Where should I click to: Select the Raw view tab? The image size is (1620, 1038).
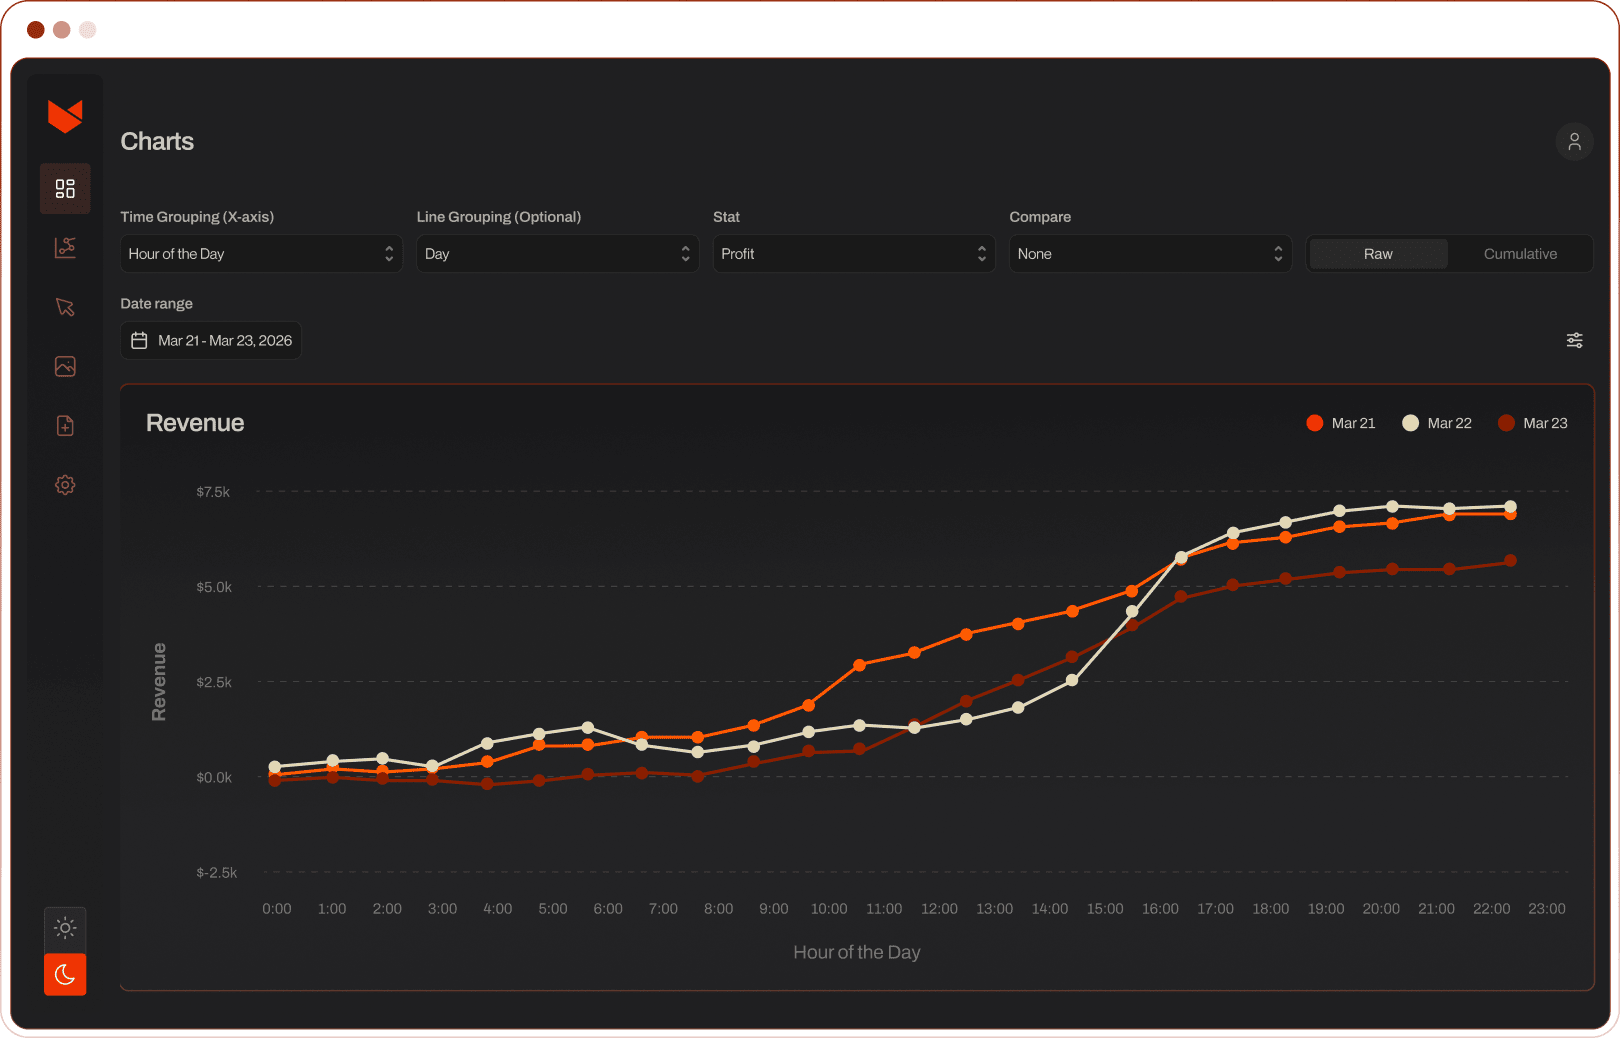[x=1378, y=254]
